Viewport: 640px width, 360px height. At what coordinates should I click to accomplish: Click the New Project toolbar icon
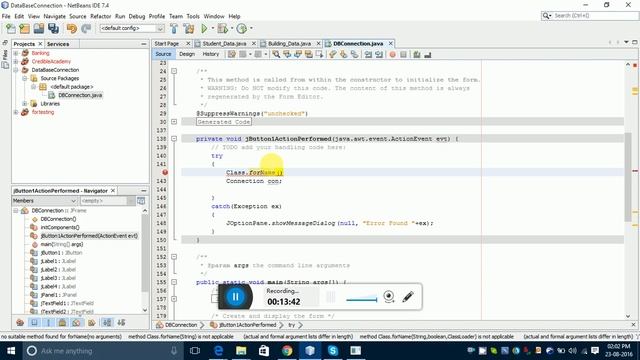point(24,28)
